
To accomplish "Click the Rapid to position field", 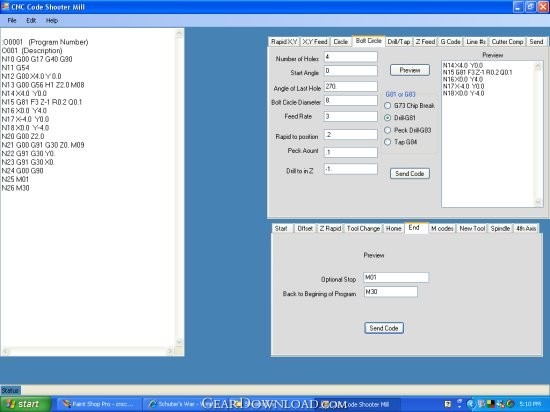I will (x=350, y=135).
